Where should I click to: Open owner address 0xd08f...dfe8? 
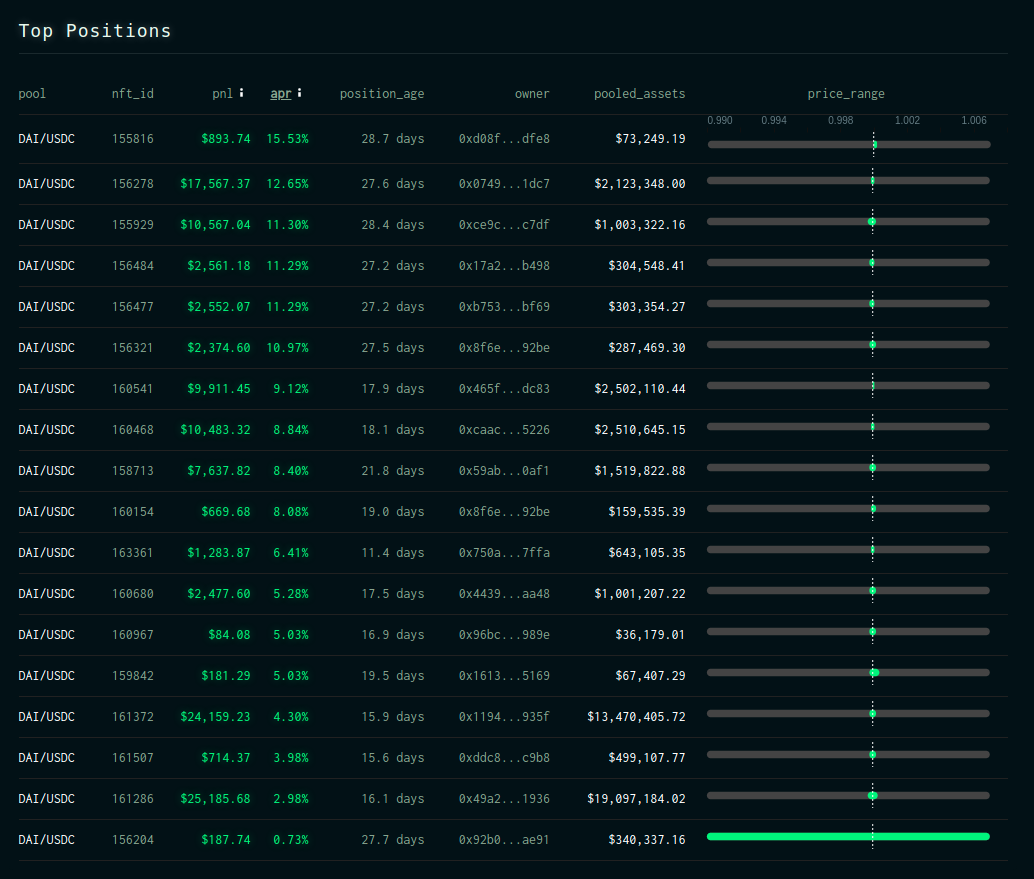504,138
